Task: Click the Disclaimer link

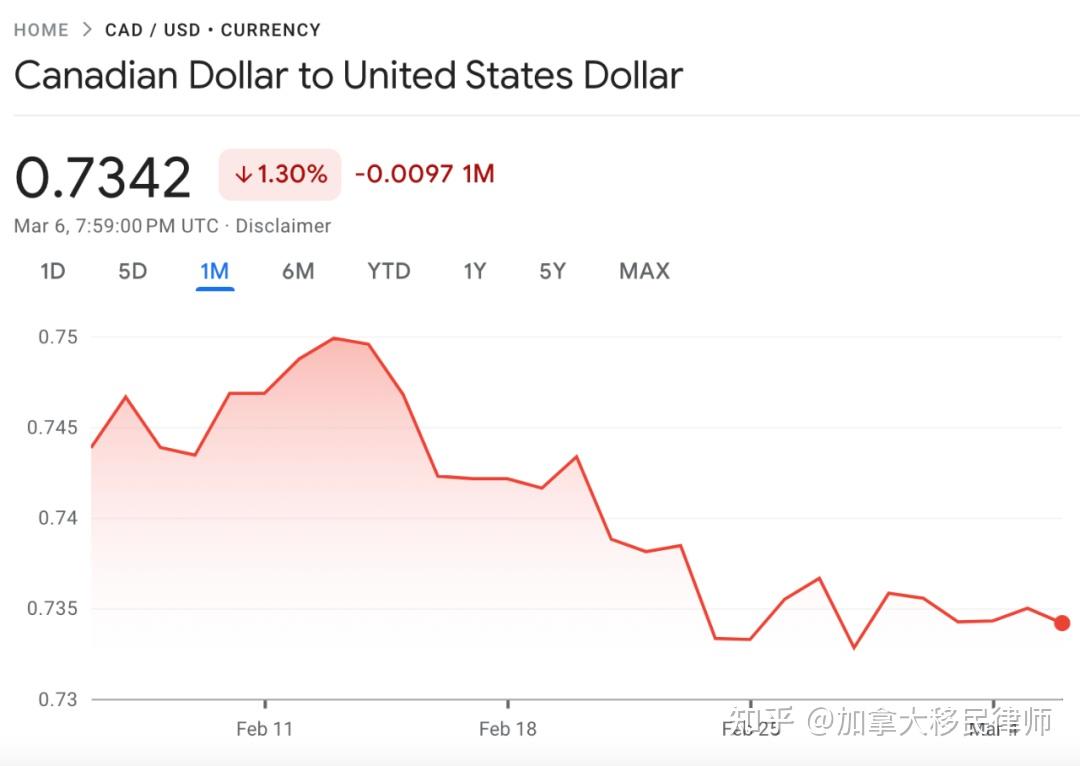Action: pyautogui.click(x=283, y=225)
